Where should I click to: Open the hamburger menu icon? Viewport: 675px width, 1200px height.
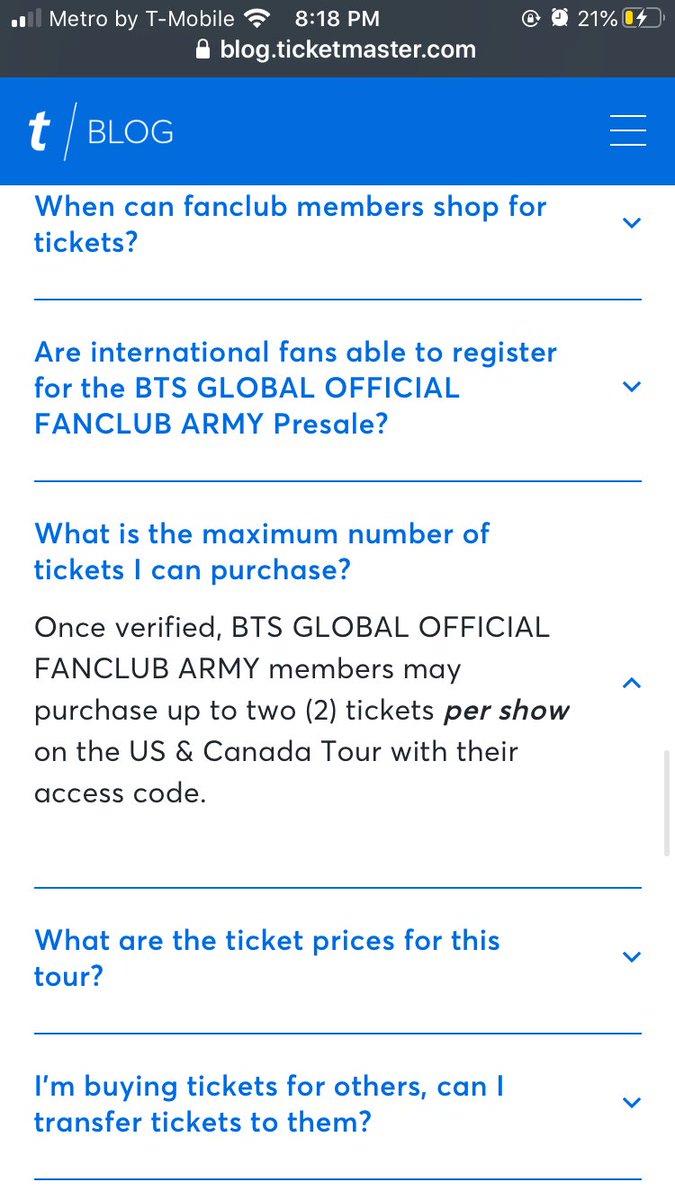tap(627, 131)
